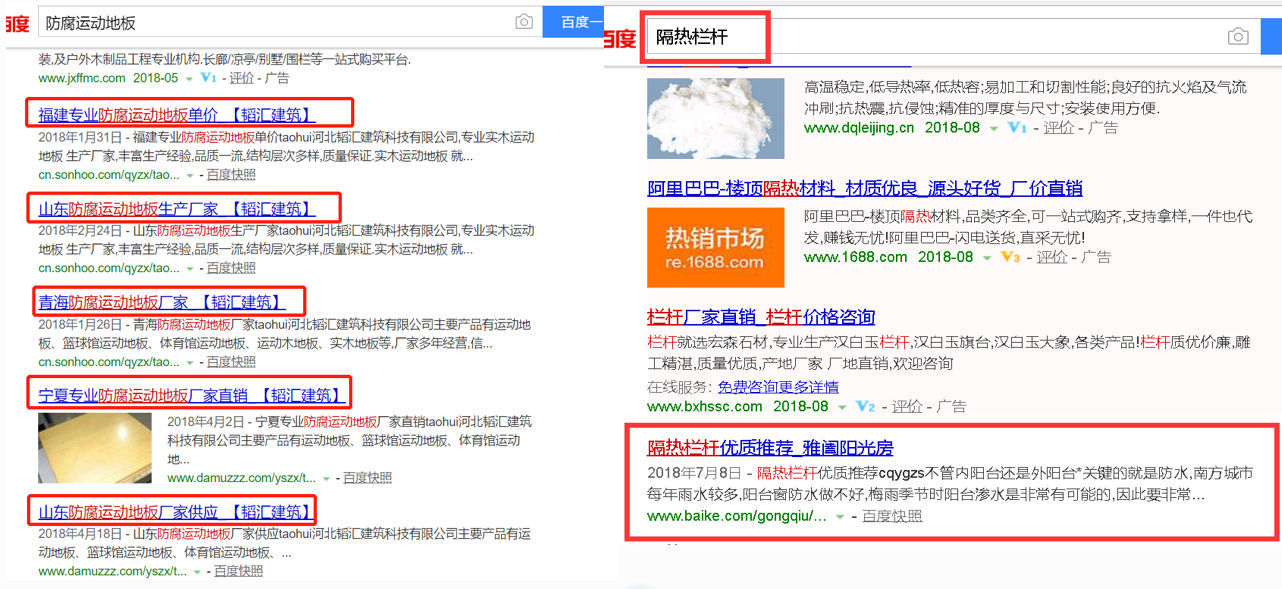Click the www.jxffmc.com URL text
Screen dimensions: 1282x589
(x=82, y=78)
